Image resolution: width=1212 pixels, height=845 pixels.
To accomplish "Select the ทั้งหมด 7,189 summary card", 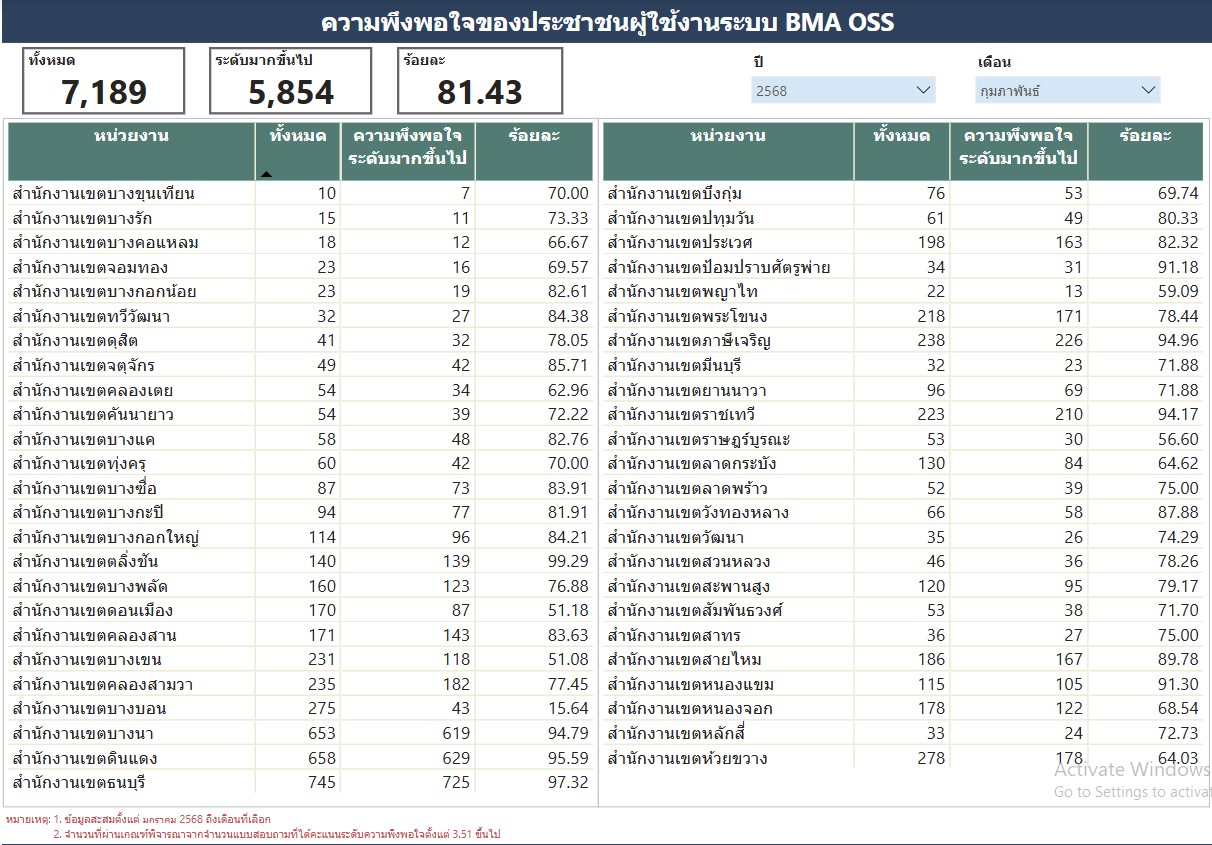I will pyautogui.click(x=104, y=81).
